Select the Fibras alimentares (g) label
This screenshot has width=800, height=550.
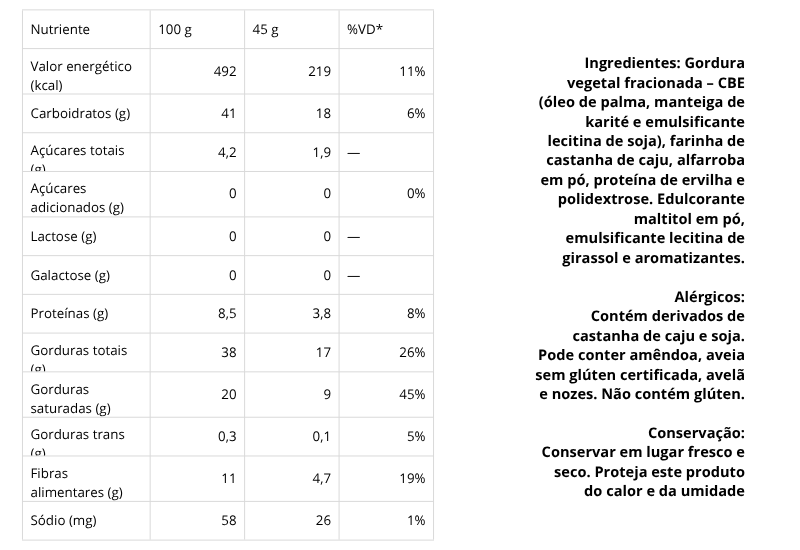tap(77, 482)
